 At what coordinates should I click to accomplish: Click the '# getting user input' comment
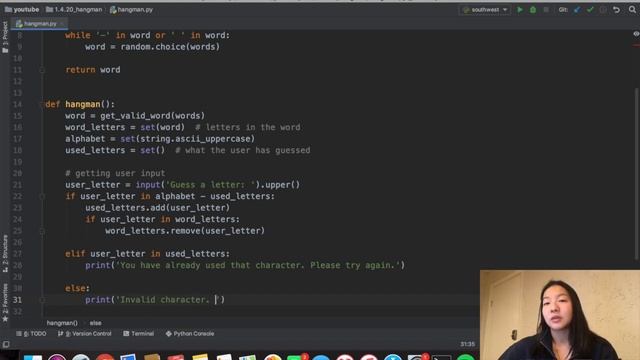point(115,173)
